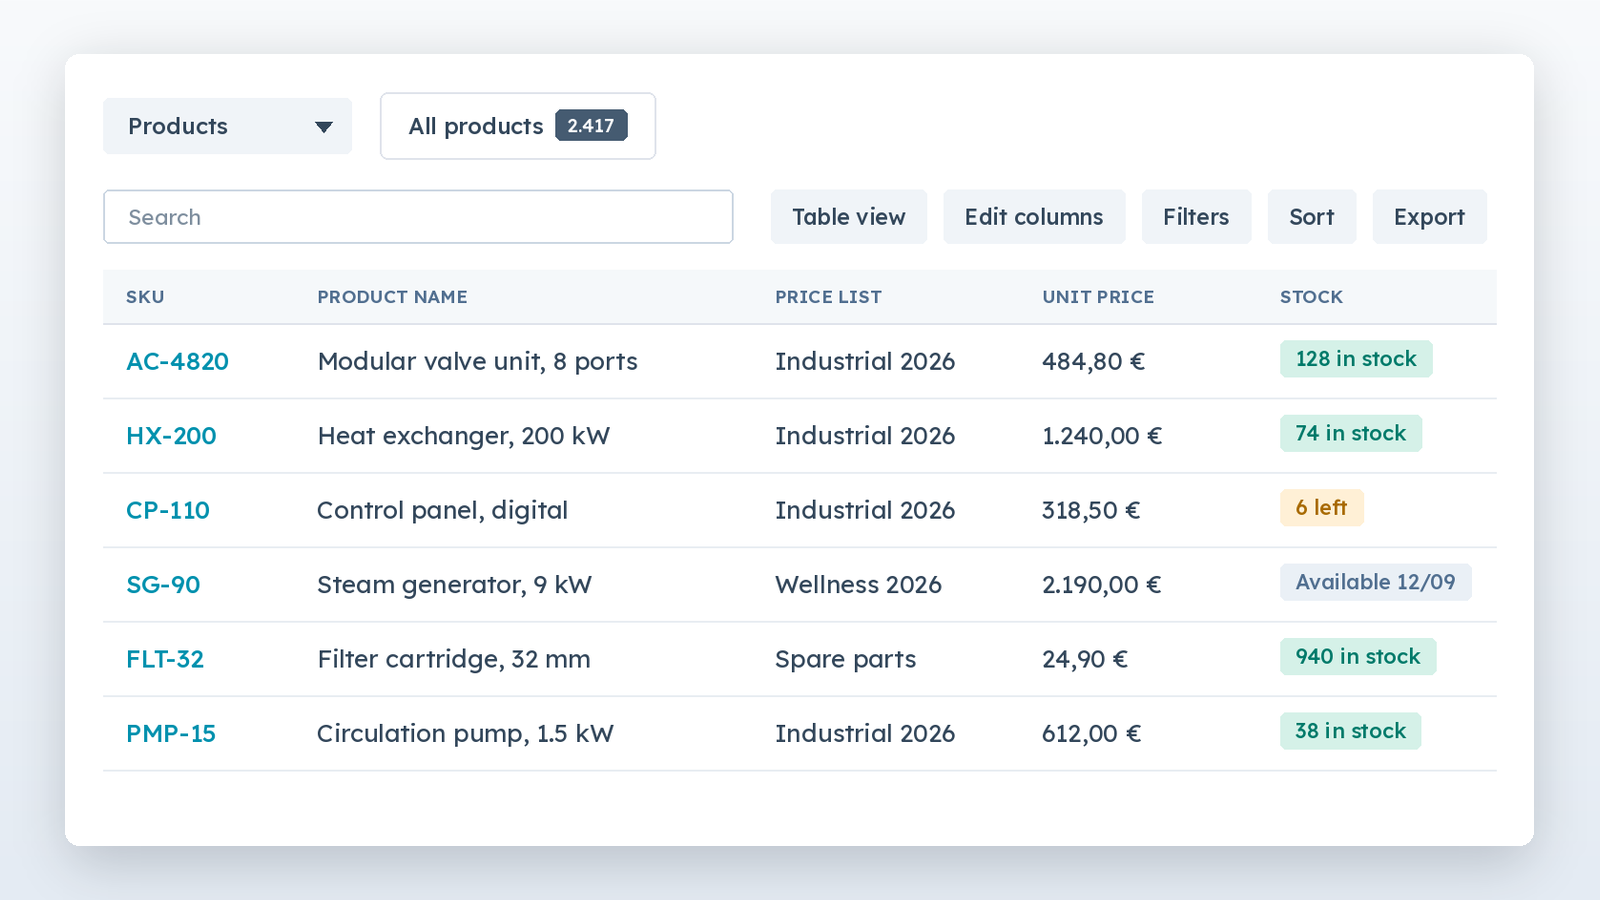Click Wellness 2026 price list cell

point(858,585)
